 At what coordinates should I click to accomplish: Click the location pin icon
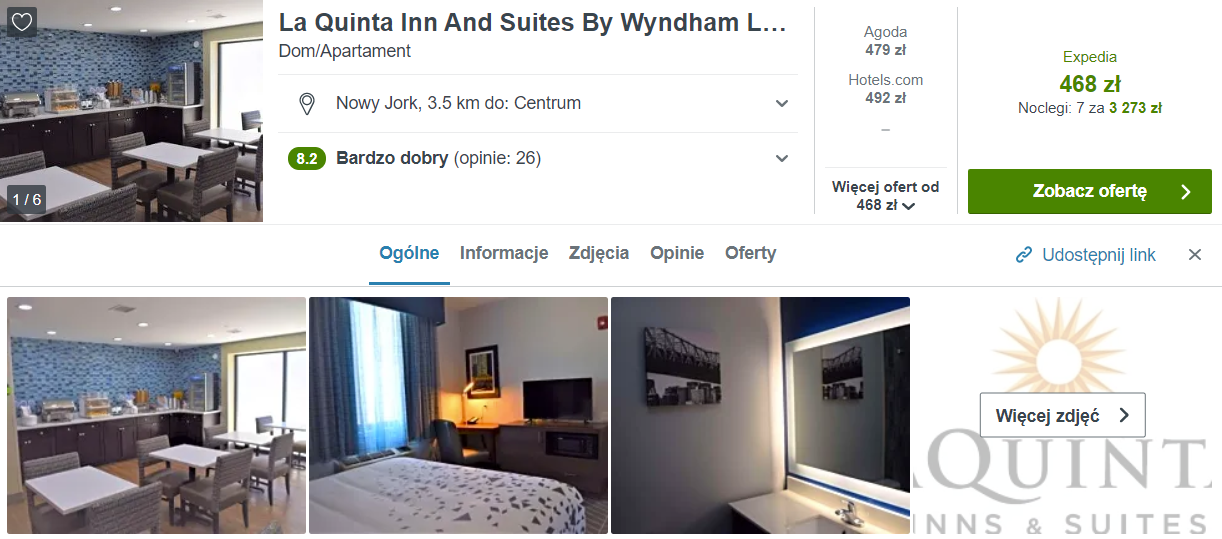307,103
